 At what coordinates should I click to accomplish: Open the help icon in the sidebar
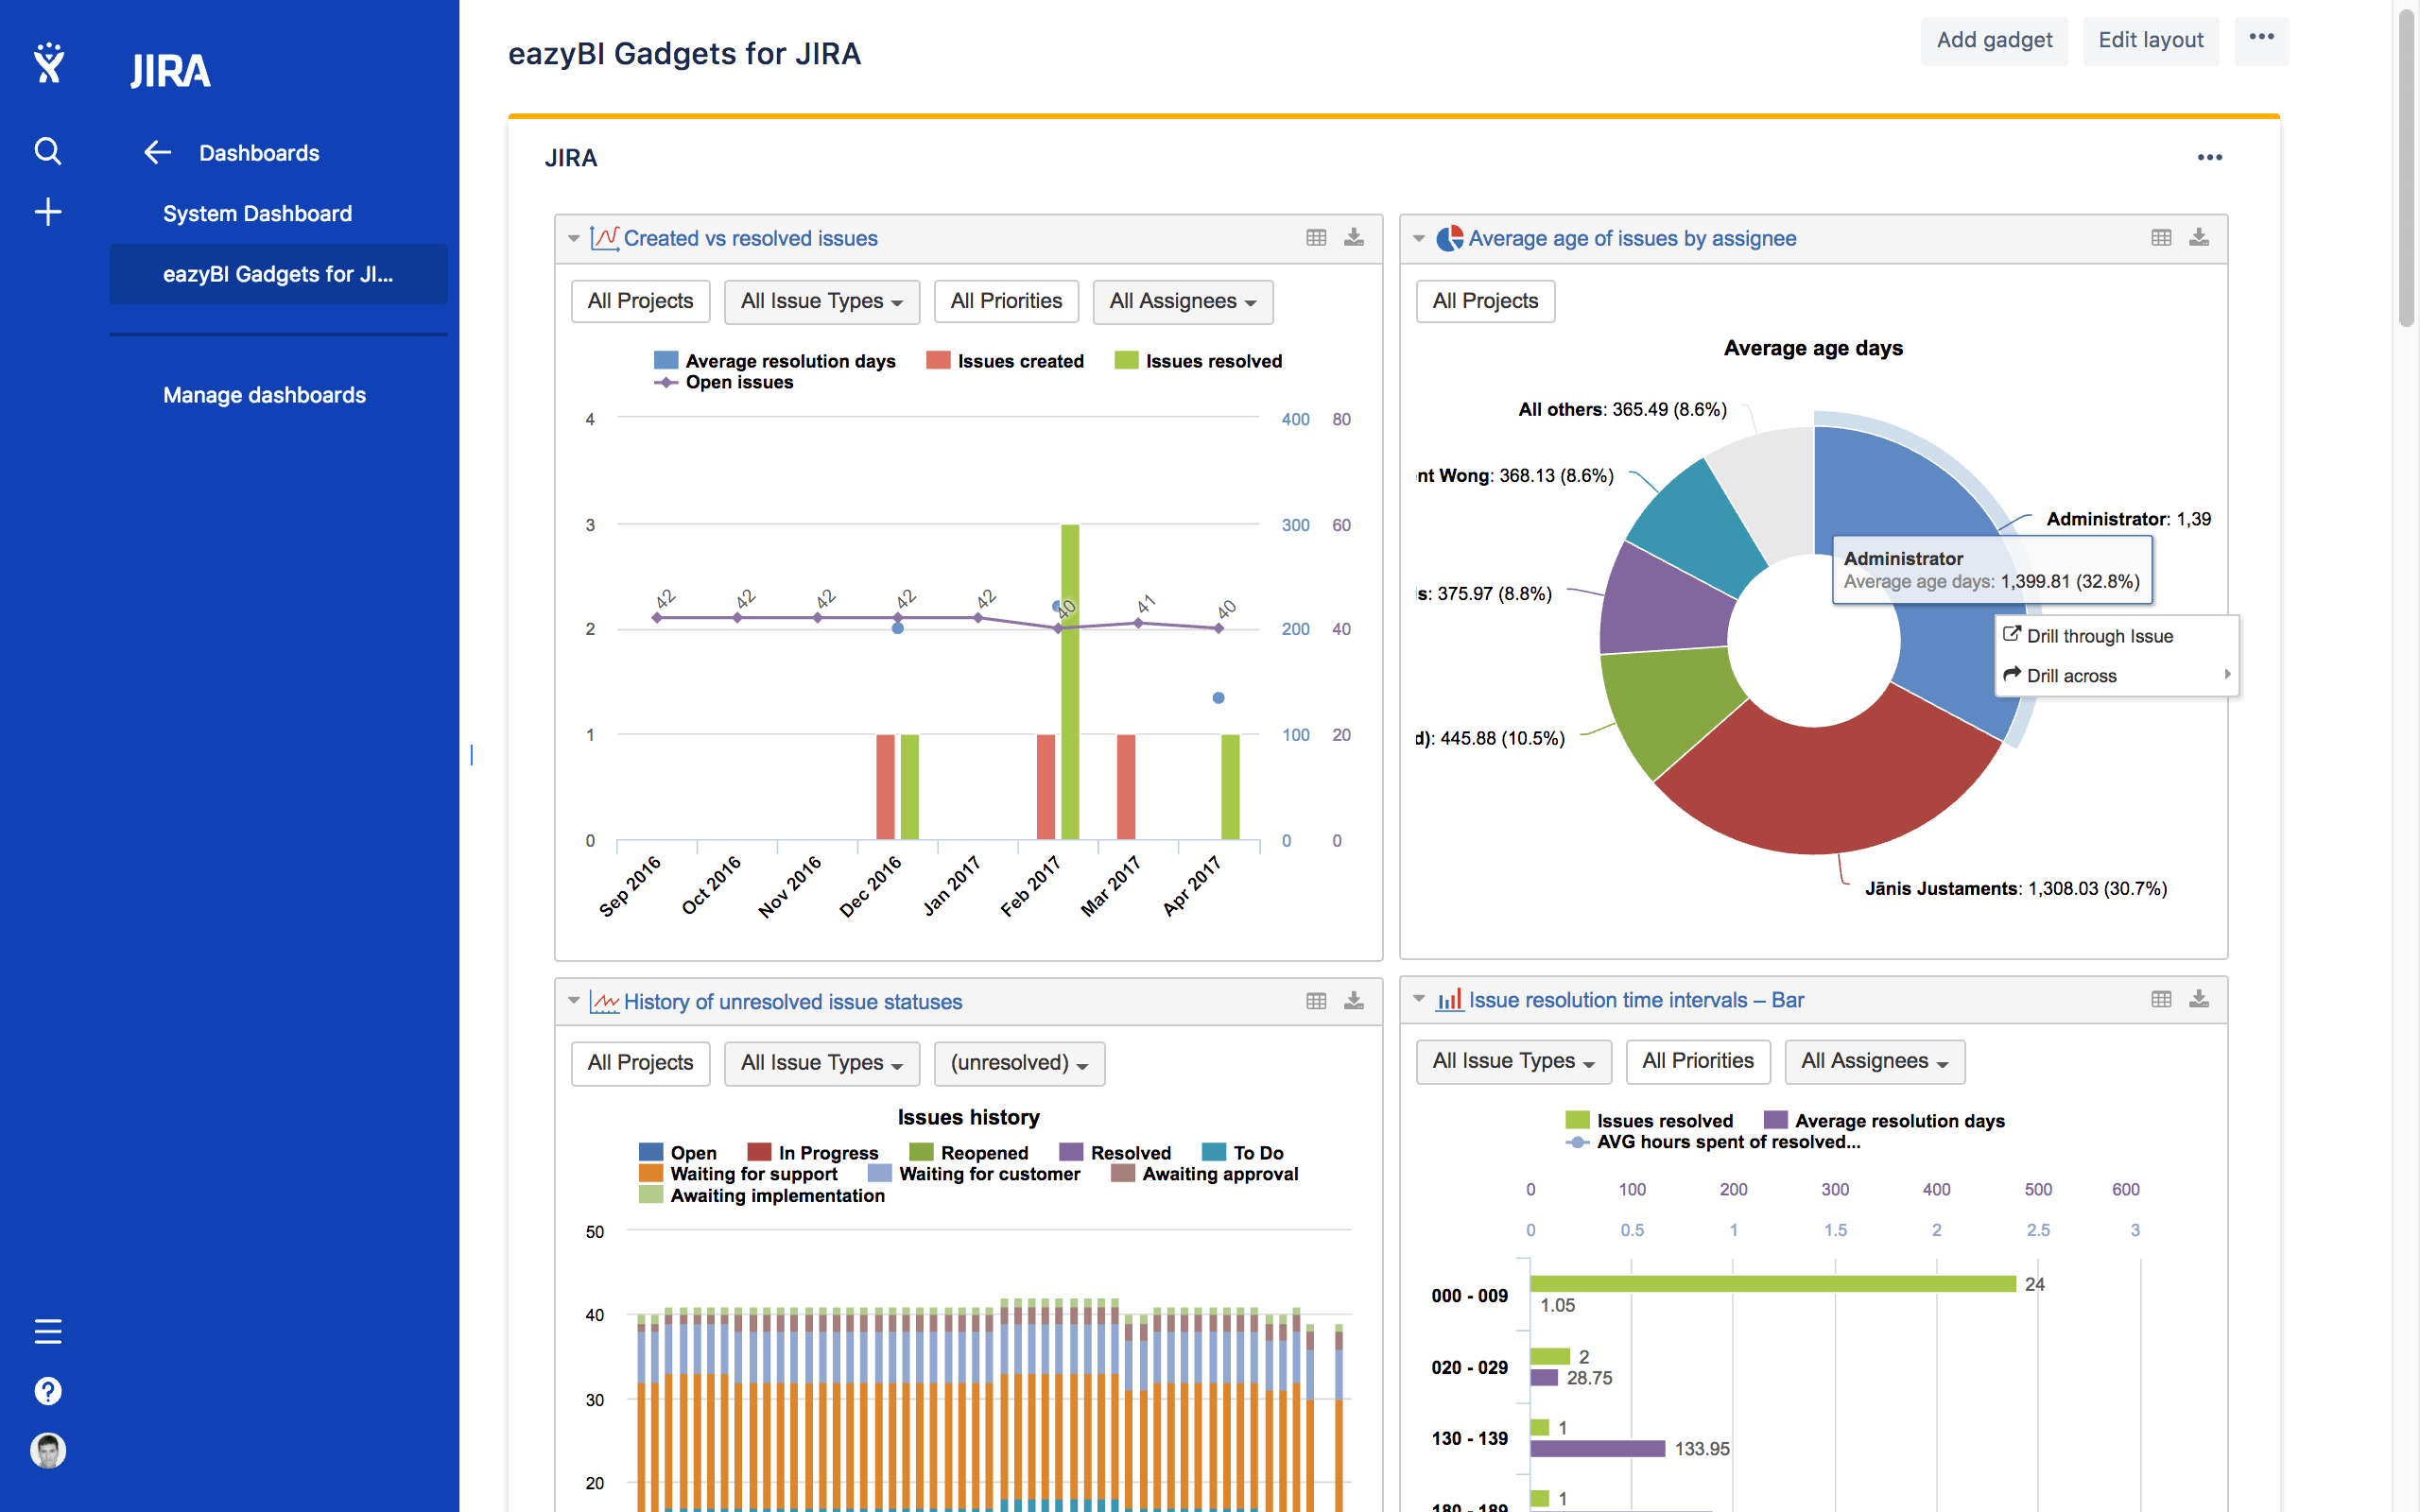tap(48, 1390)
